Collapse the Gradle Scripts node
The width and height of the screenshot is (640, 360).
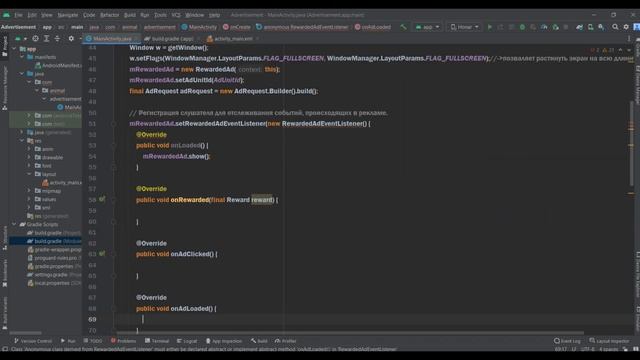(x=14, y=224)
